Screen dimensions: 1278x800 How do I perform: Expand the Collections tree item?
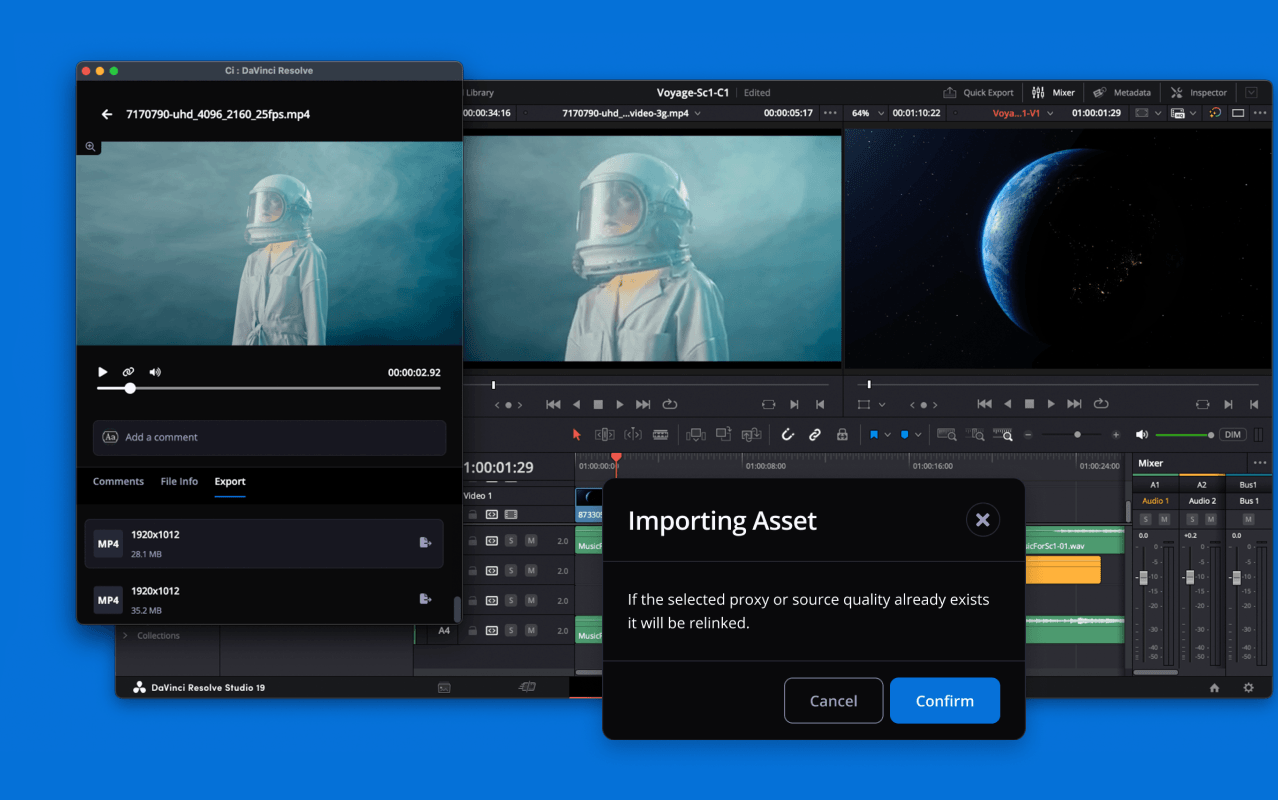pyautogui.click(x=125, y=636)
